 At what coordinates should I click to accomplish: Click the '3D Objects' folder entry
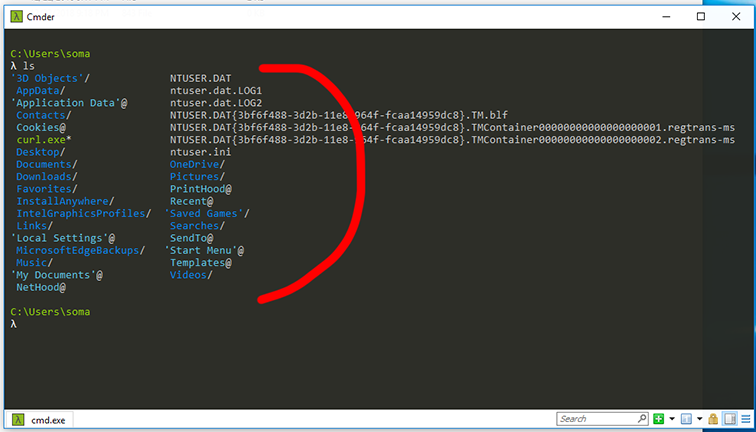point(50,78)
